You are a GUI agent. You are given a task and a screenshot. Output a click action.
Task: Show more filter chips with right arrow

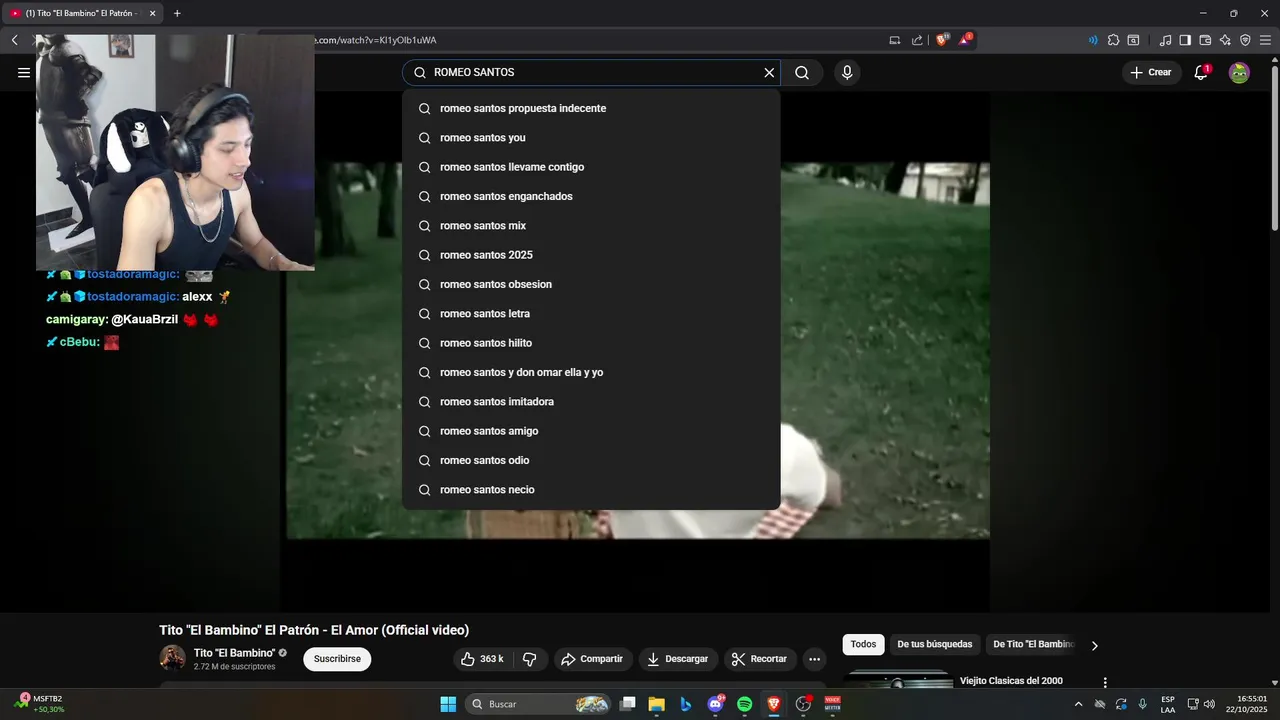pyautogui.click(x=1094, y=645)
